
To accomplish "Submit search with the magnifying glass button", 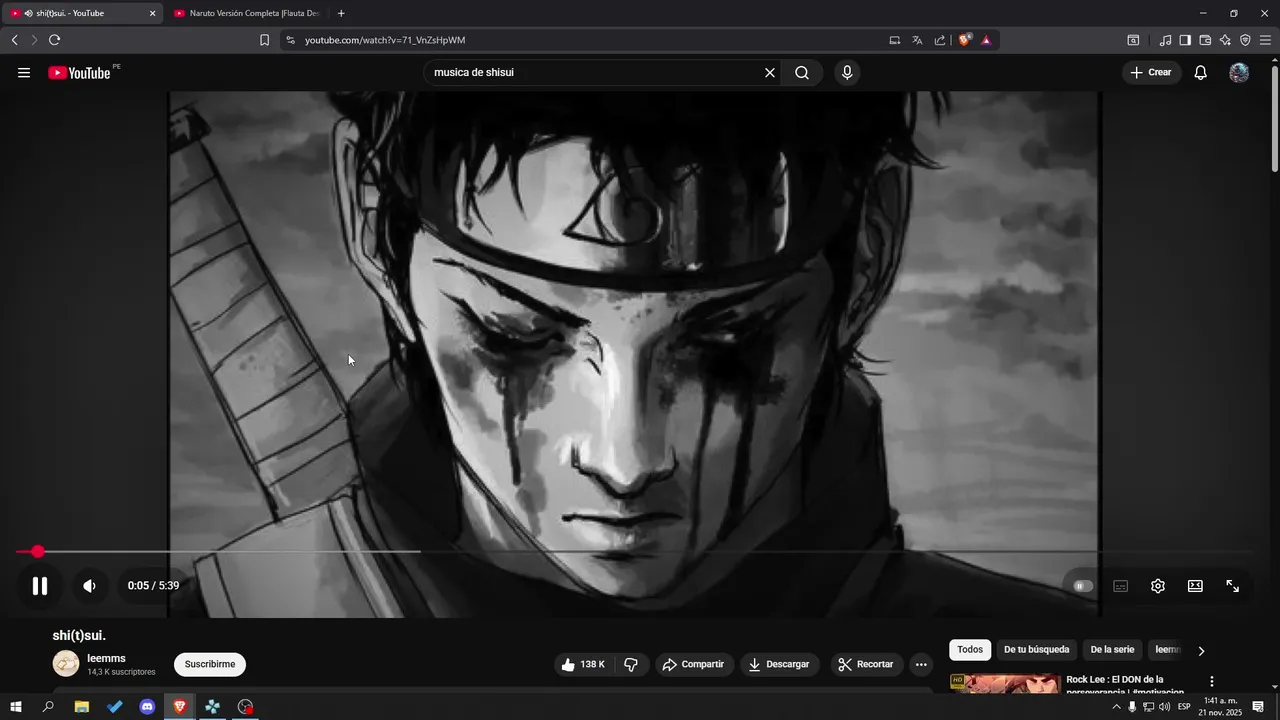I will (x=802, y=72).
